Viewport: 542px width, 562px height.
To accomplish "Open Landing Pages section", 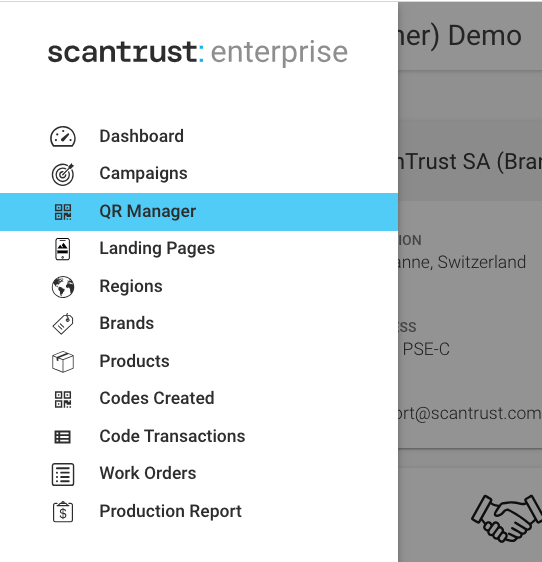I will [199, 249].
